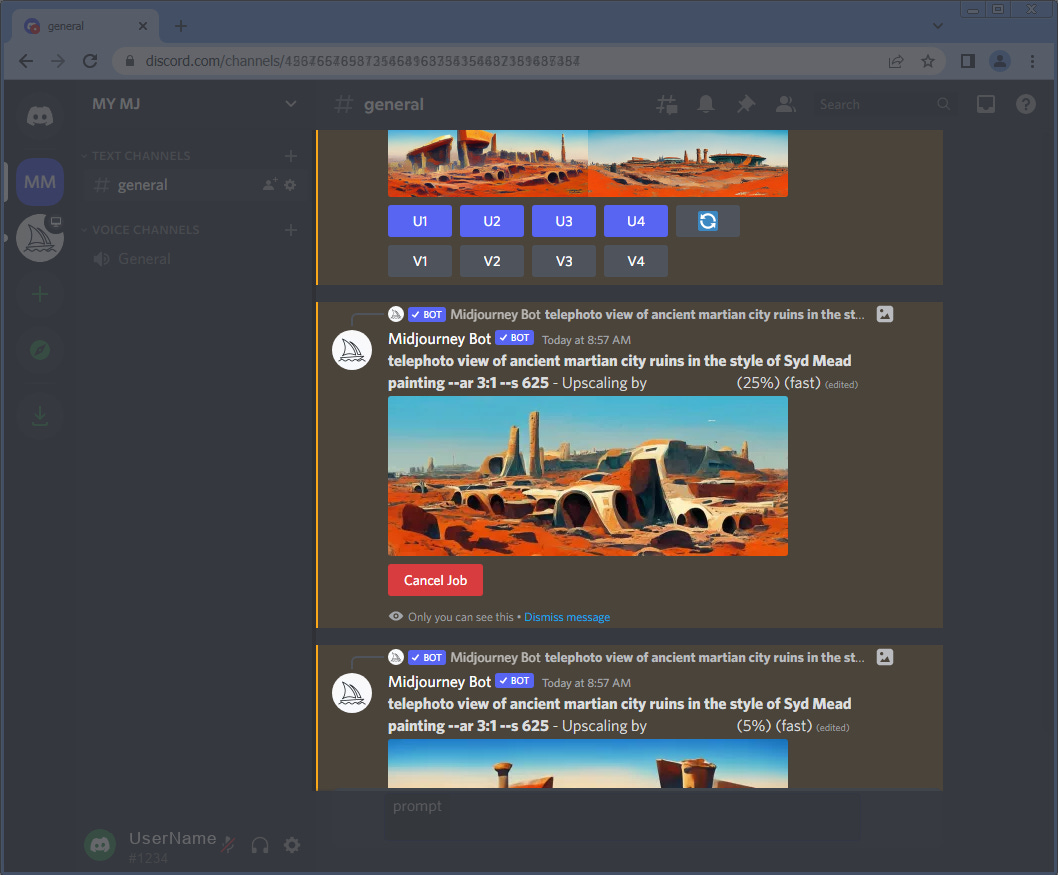
Task: Toggle browser side panel icon
Action: 968,61
